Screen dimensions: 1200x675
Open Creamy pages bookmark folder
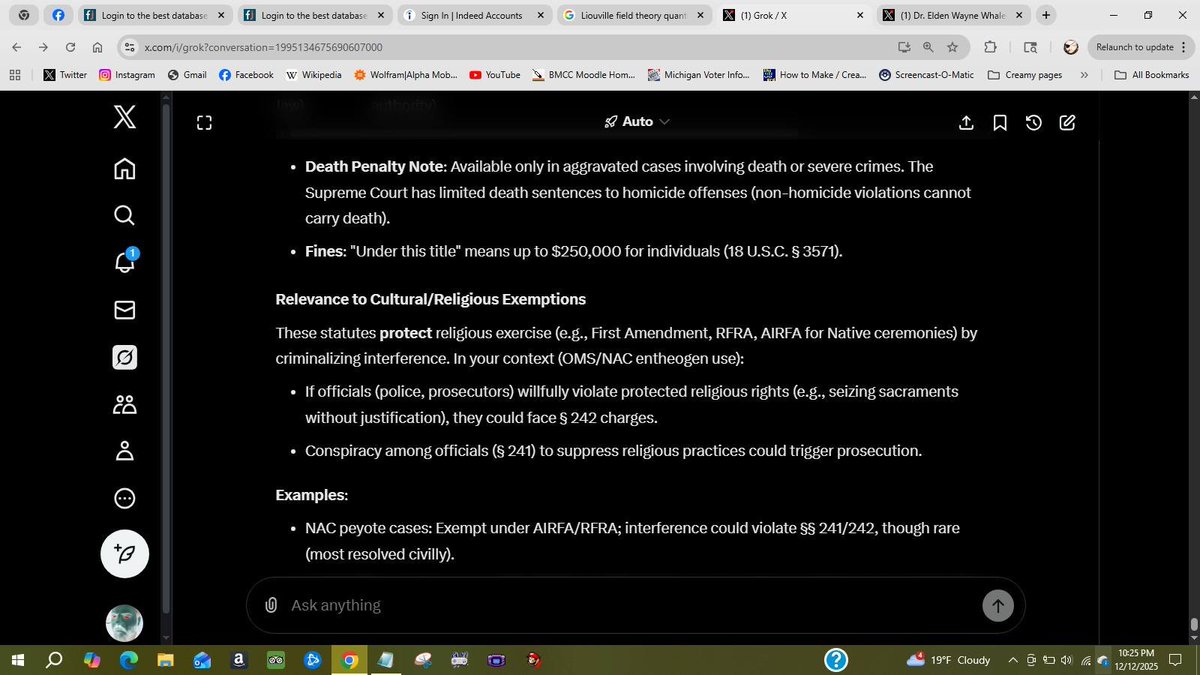tap(1024, 75)
